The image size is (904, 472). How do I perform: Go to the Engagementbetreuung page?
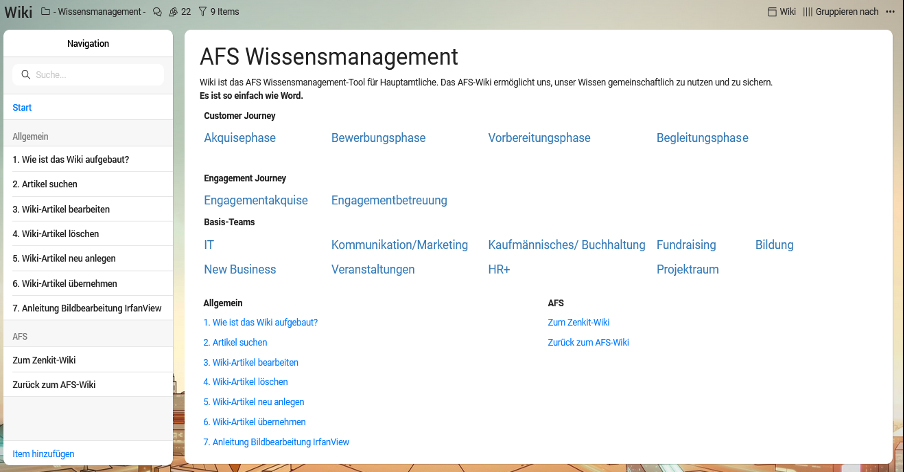pyautogui.click(x=389, y=200)
